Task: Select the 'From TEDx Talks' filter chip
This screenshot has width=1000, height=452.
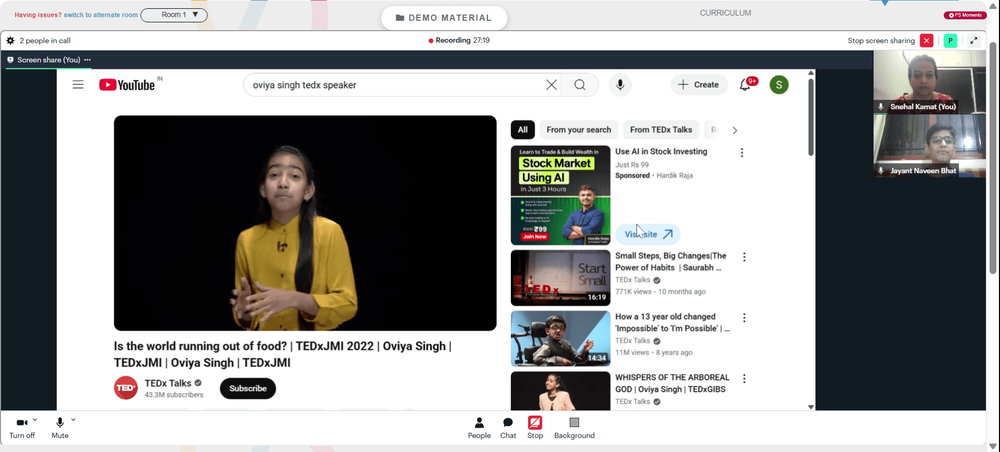Action: [661, 130]
